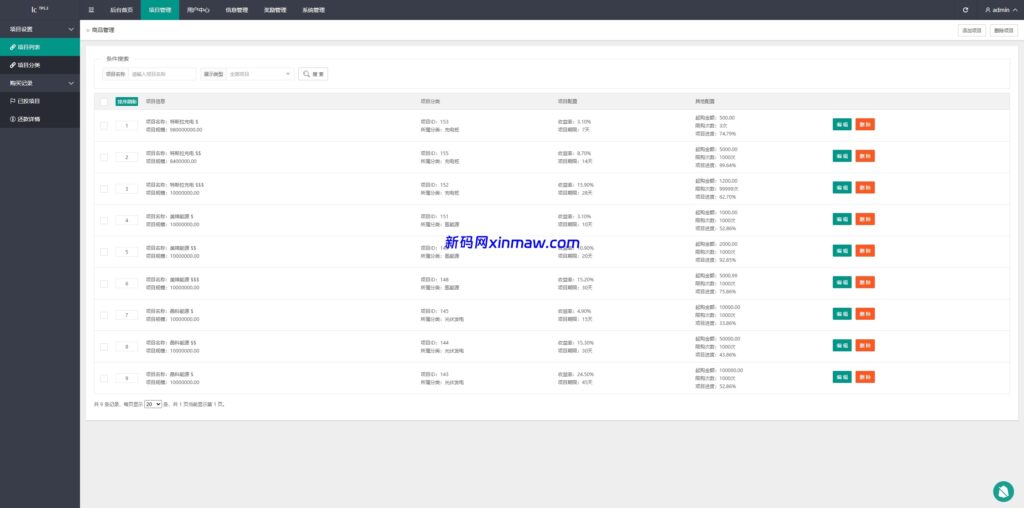Click the logo in the top-left corner

click(40, 9)
